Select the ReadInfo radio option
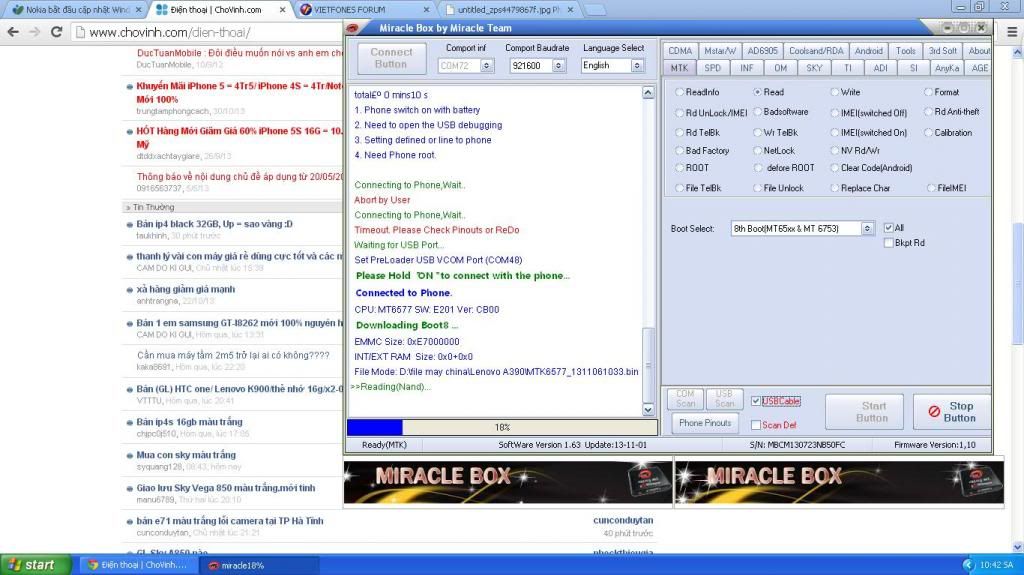The width and height of the screenshot is (1024, 575). [680, 92]
